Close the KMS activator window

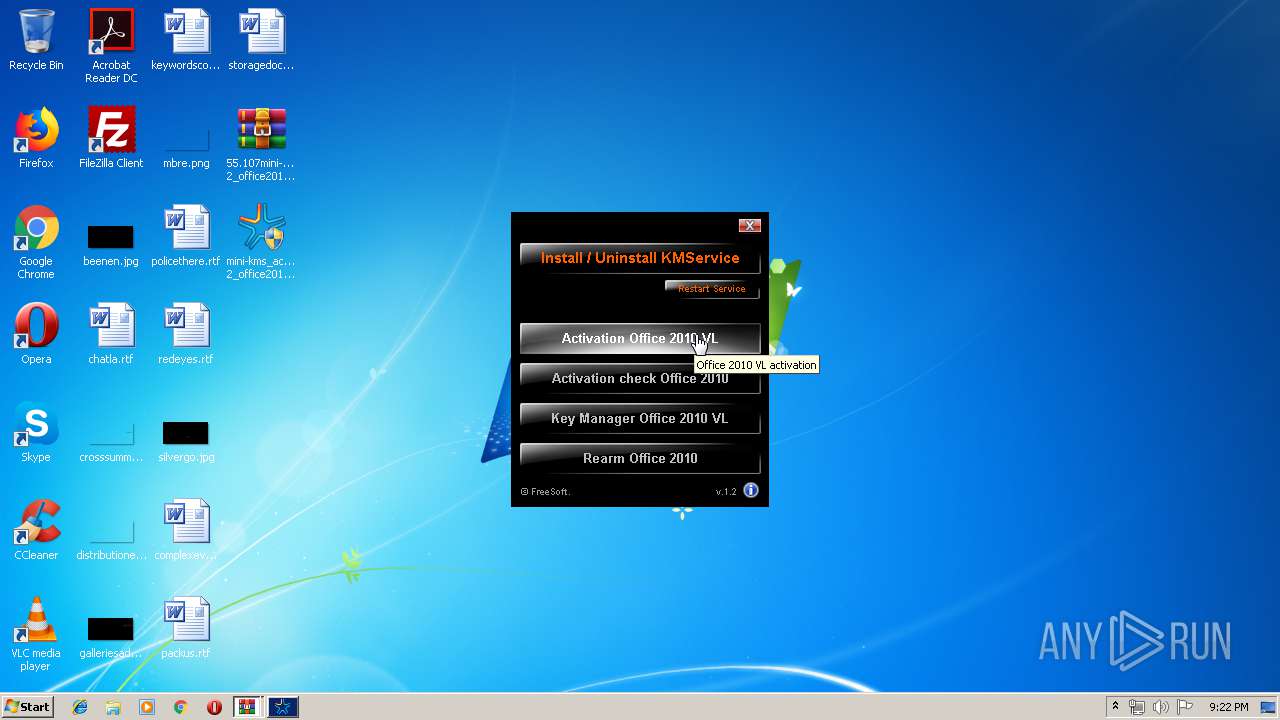coord(750,225)
